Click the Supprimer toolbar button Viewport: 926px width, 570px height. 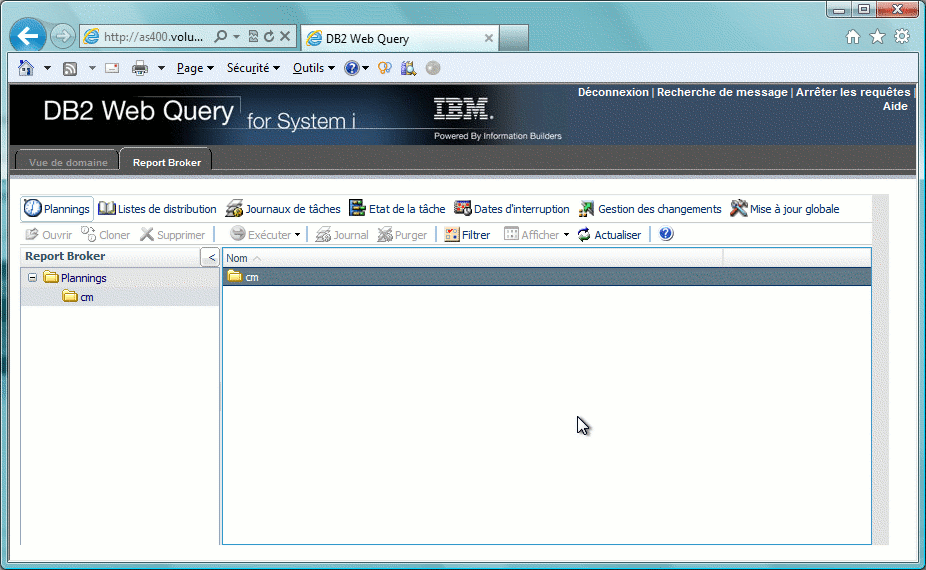(172, 235)
